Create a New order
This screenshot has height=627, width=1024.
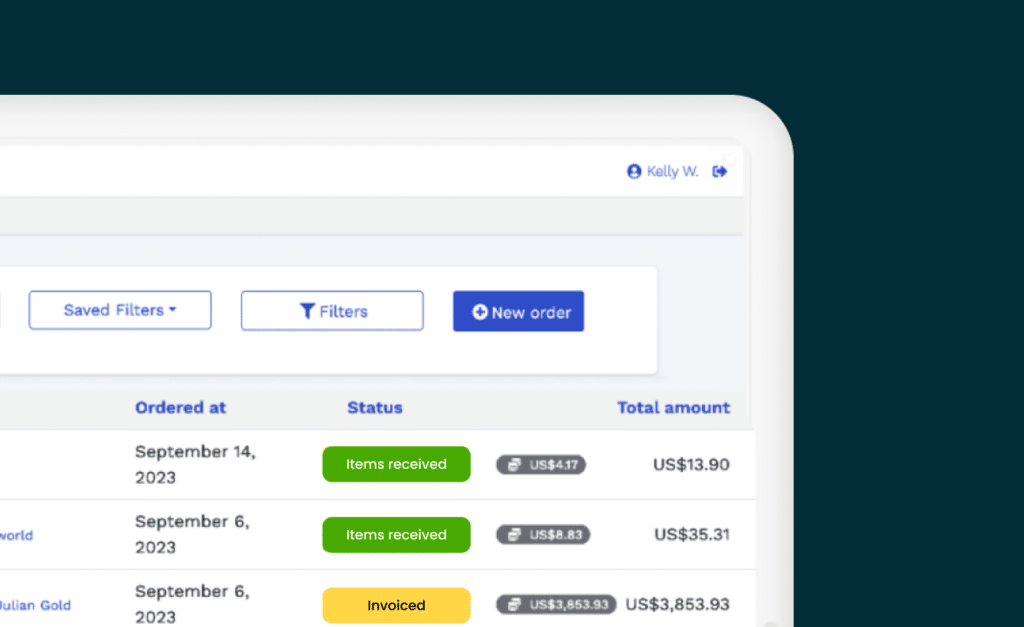coord(519,312)
